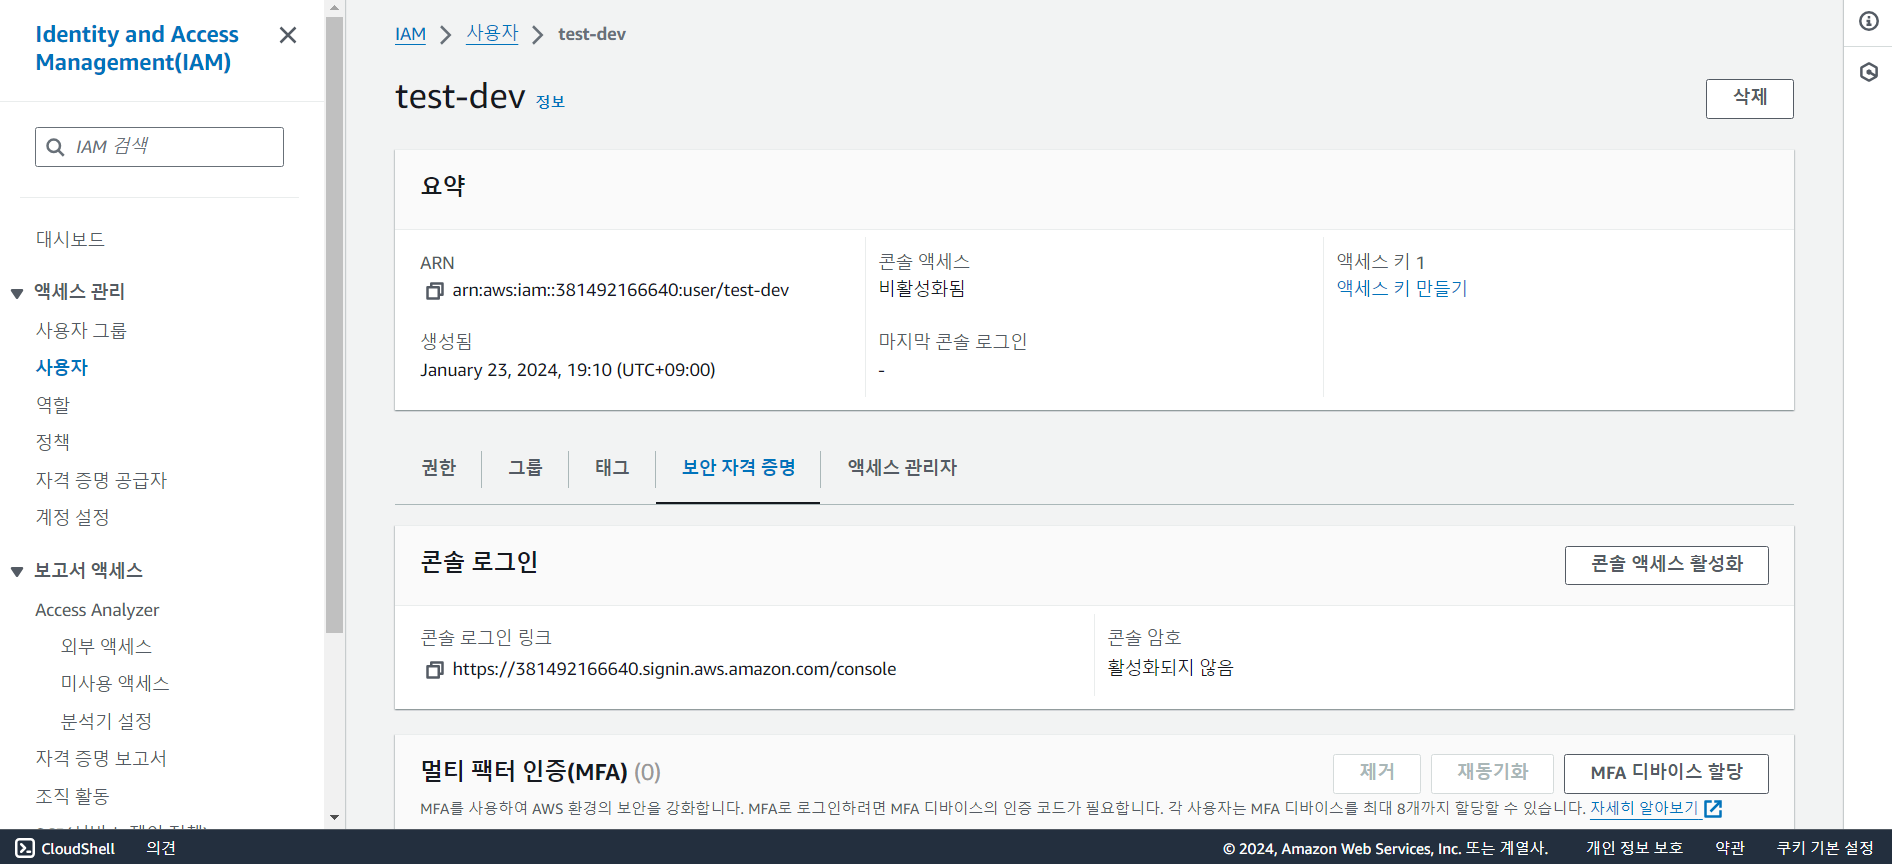This screenshot has height=864, width=1892.
Task: Open 대시보드 in the sidebar
Action: tap(70, 240)
